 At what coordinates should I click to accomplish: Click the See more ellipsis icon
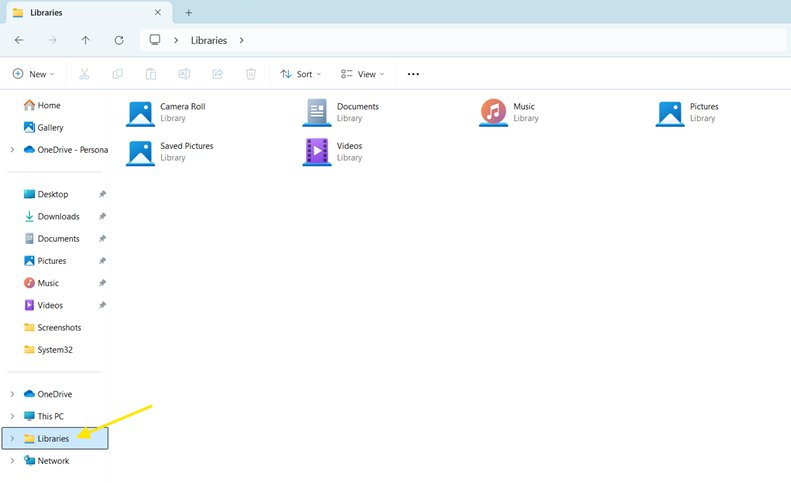413,74
